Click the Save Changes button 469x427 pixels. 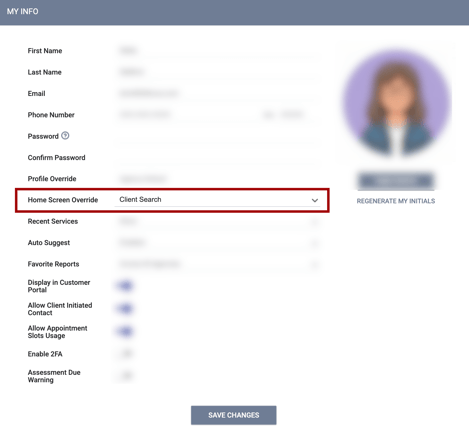click(x=234, y=415)
